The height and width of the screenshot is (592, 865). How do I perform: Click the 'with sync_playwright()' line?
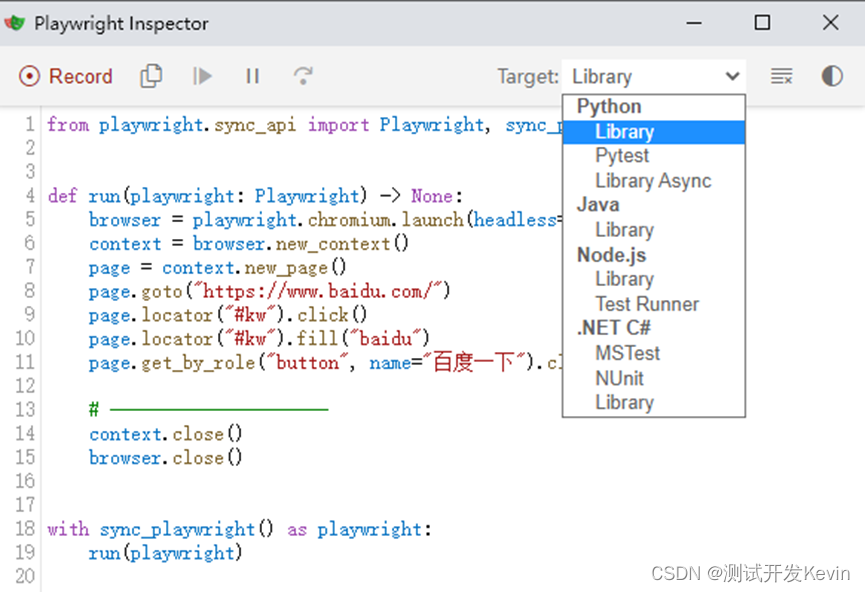[x=239, y=529]
